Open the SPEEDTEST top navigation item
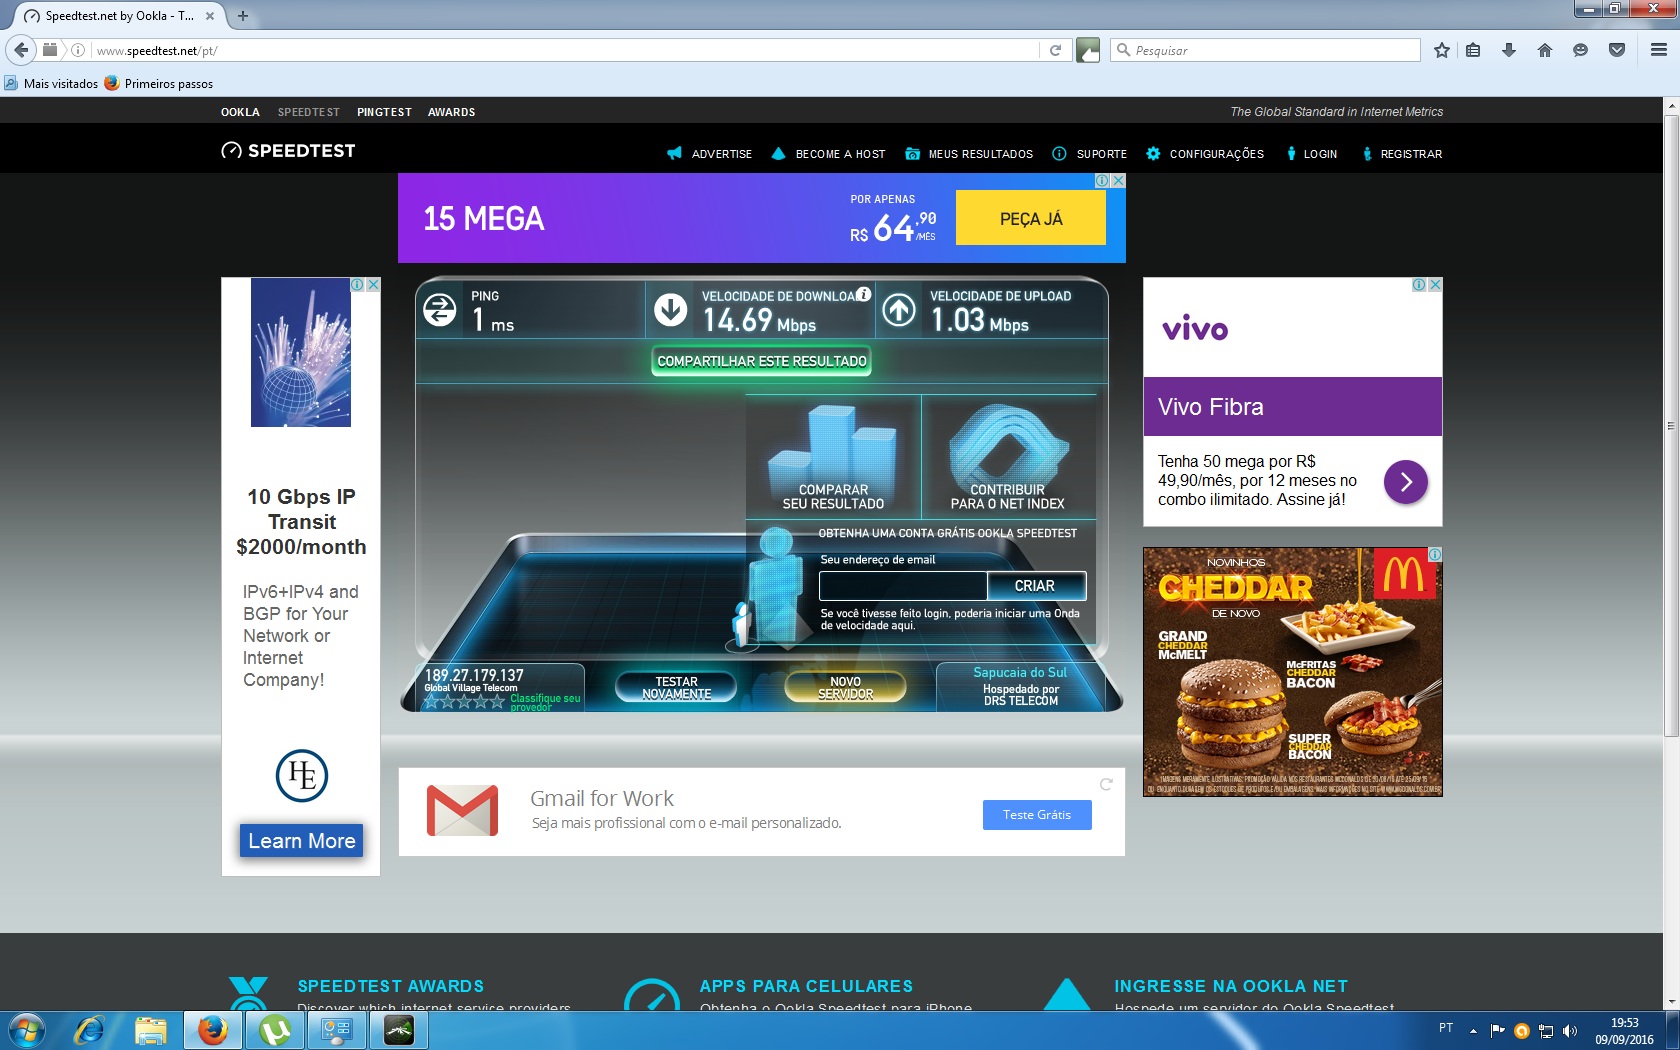This screenshot has height=1050, width=1680. 309,112
